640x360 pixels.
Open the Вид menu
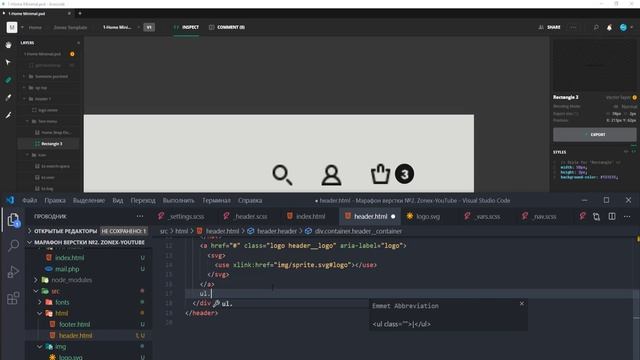click(x=118, y=200)
